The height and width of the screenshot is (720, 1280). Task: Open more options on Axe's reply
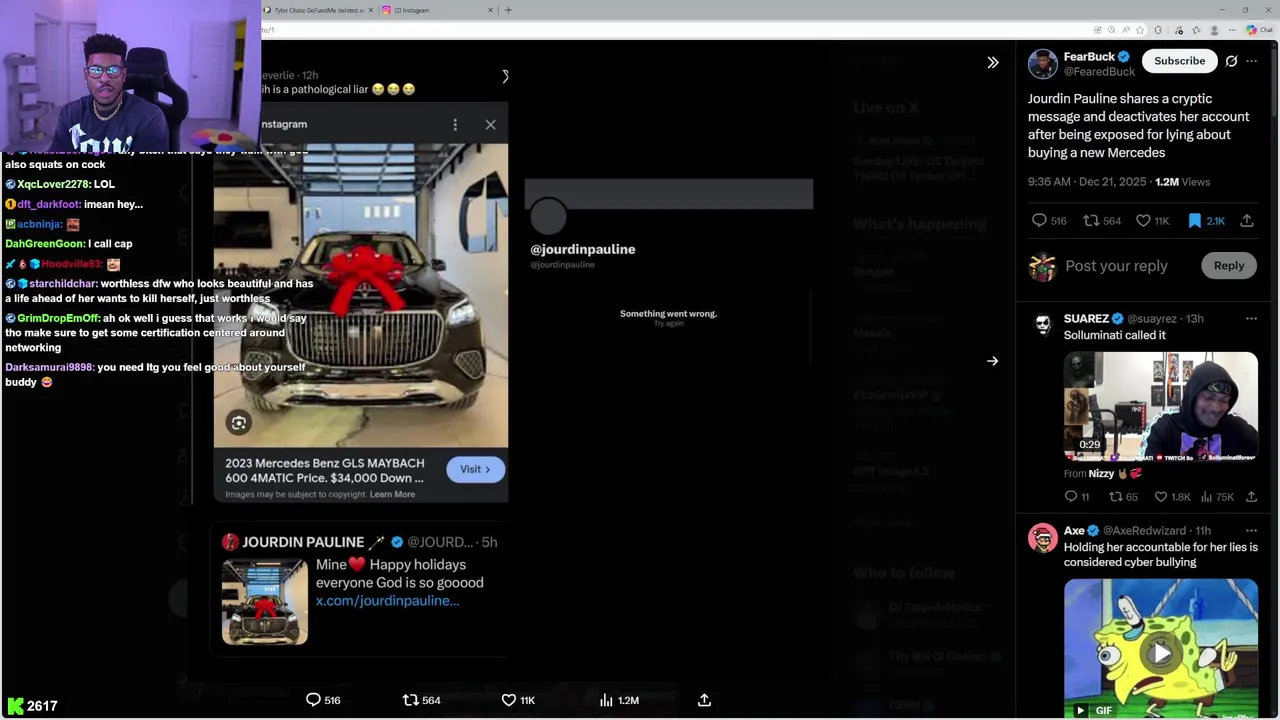tap(1251, 530)
